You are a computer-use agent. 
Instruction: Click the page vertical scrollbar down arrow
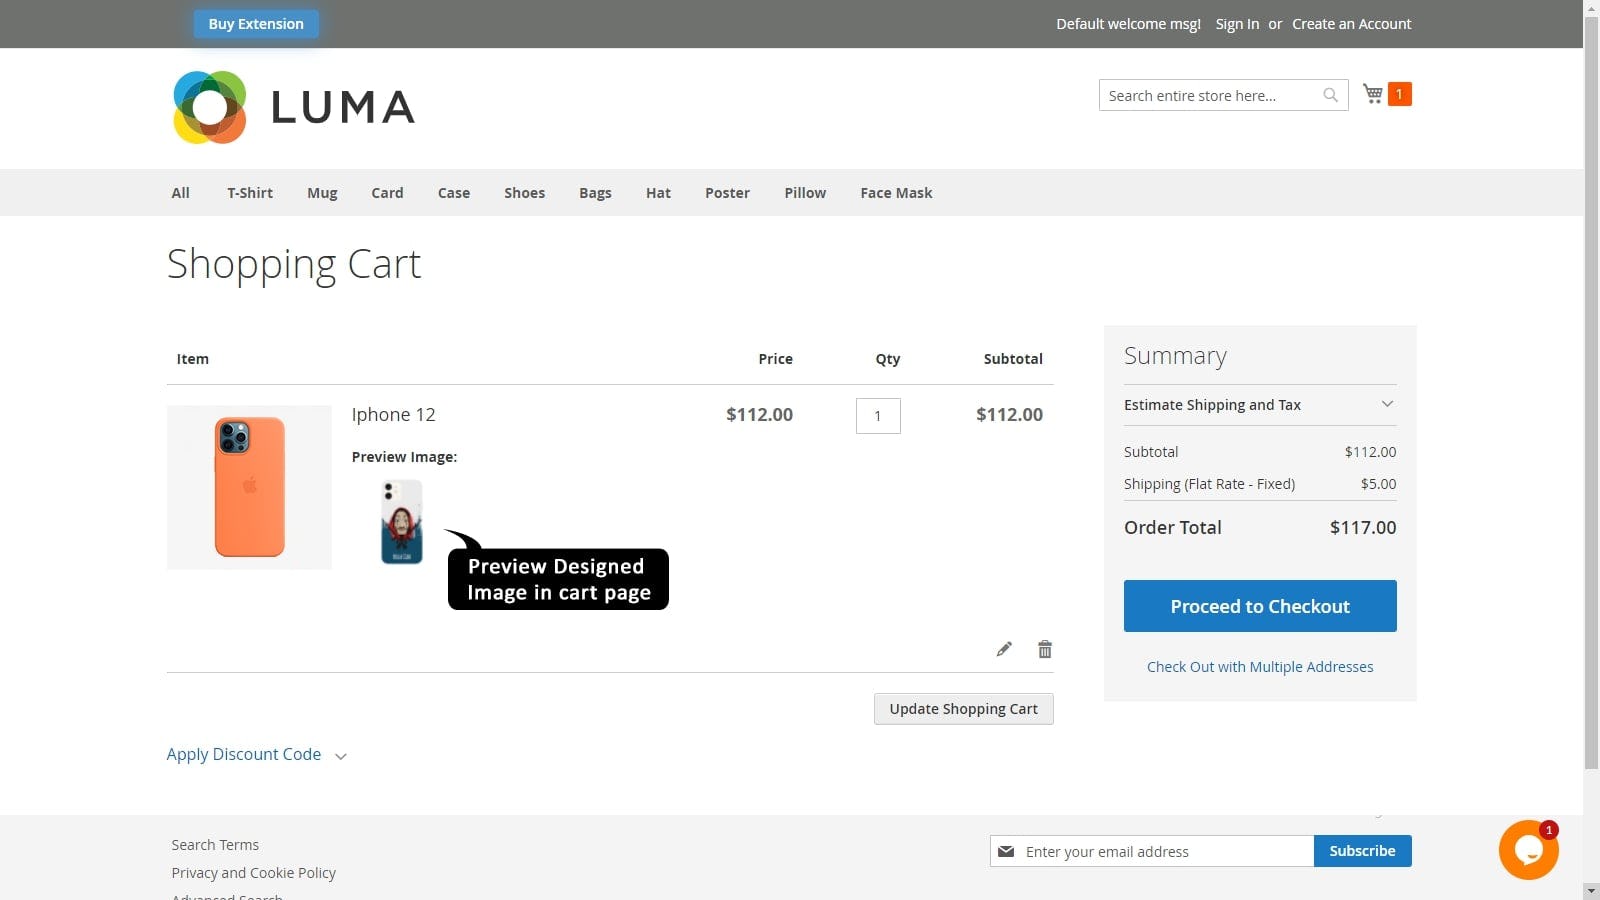1591,890
